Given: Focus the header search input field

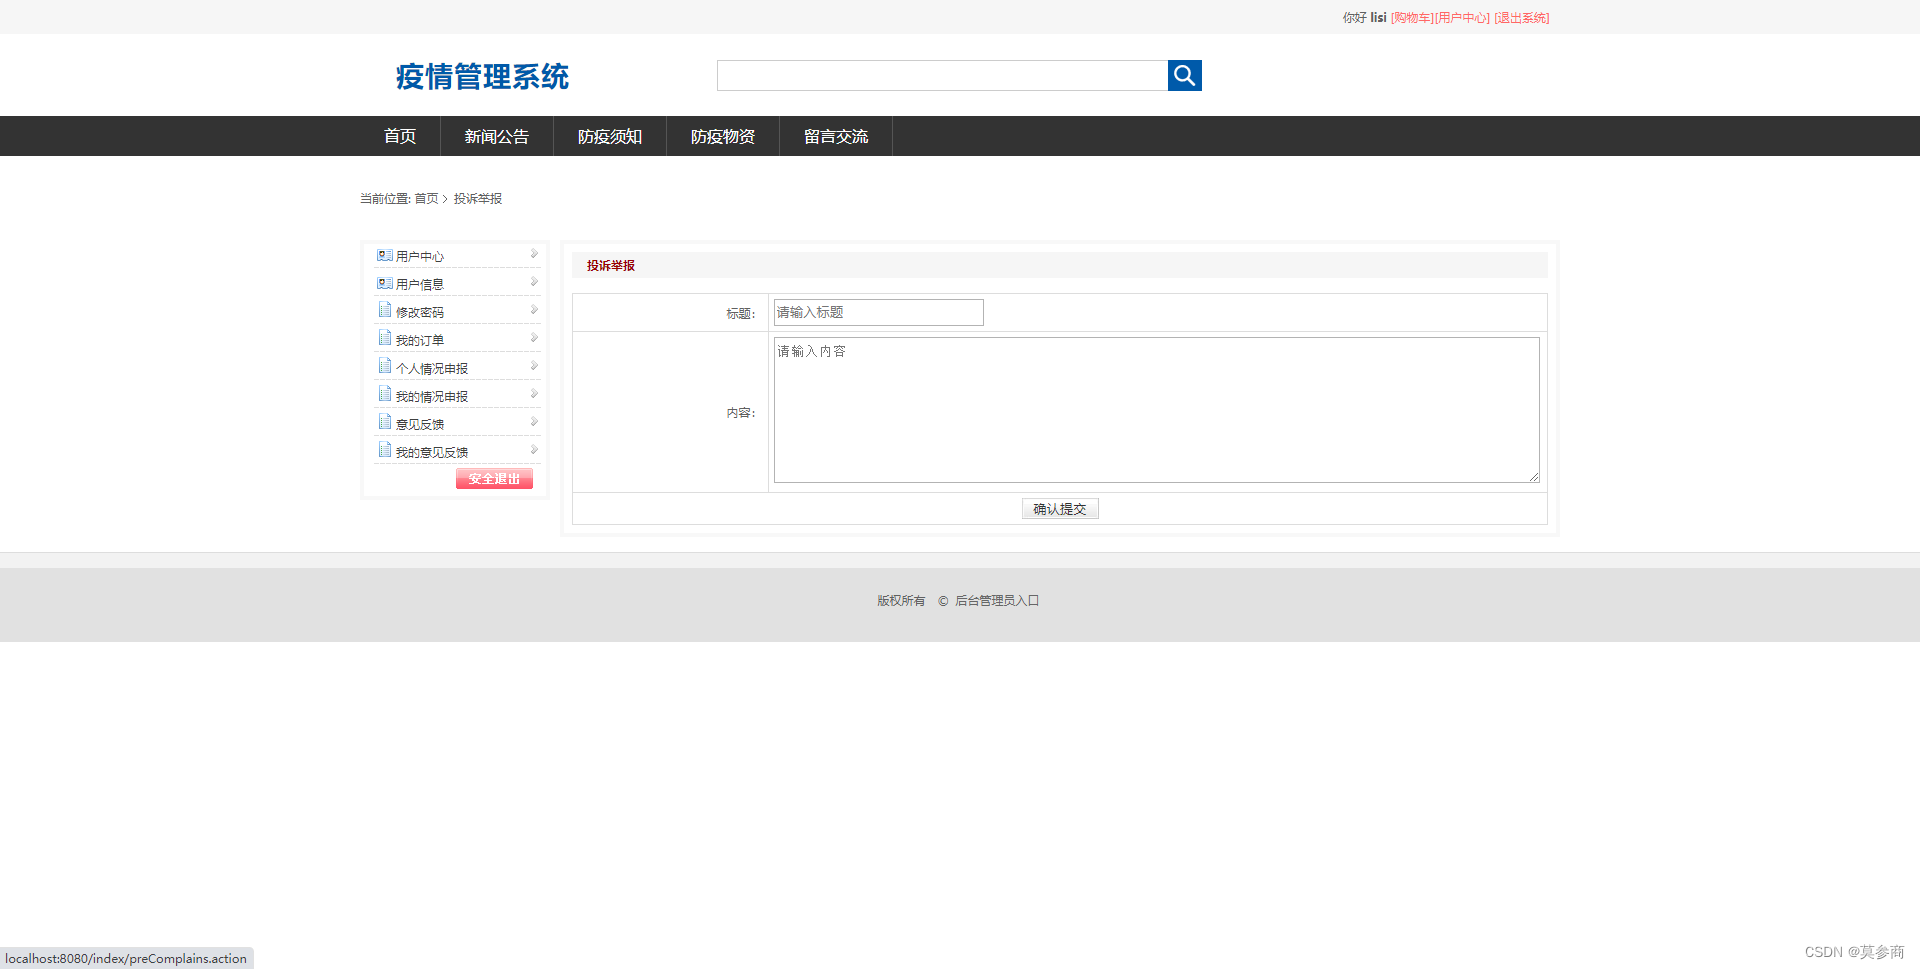Looking at the screenshot, I should 942,75.
